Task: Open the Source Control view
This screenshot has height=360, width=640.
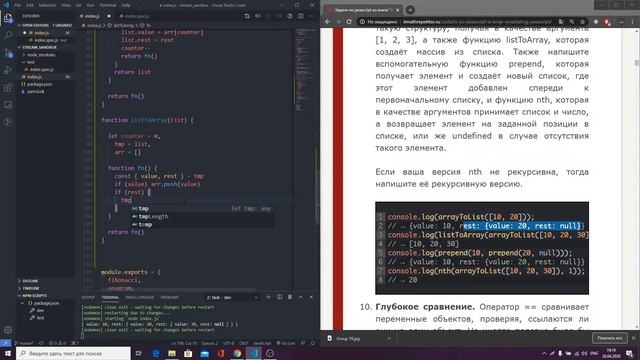Action: (8, 53)
